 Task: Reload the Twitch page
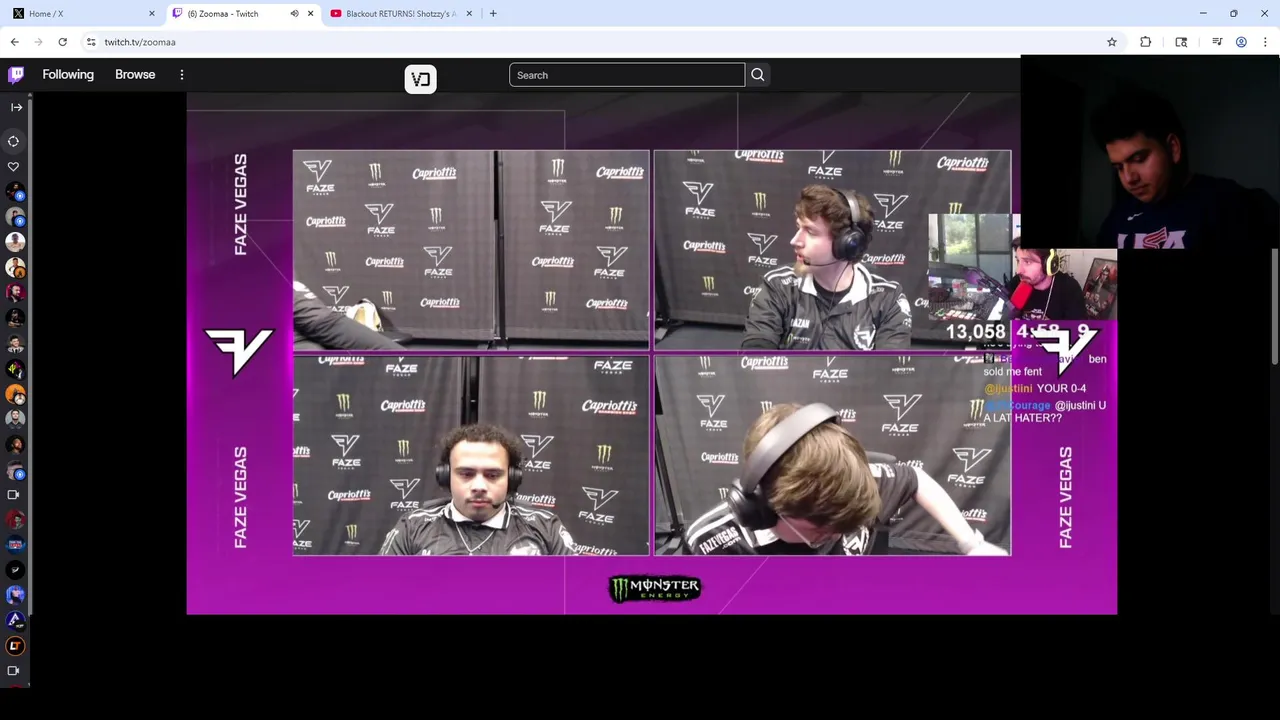63,42
